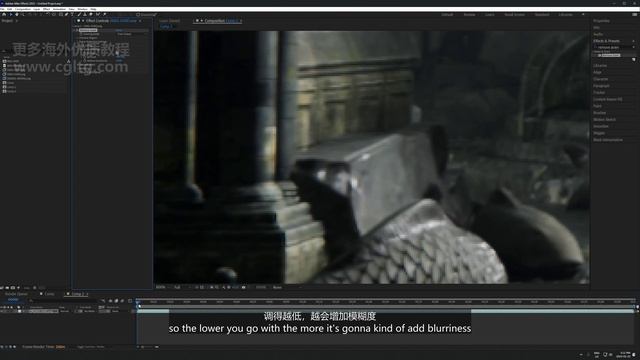
Task: Switch to the Review workspace
Action: pyautogui.click(x=469, y=15)
